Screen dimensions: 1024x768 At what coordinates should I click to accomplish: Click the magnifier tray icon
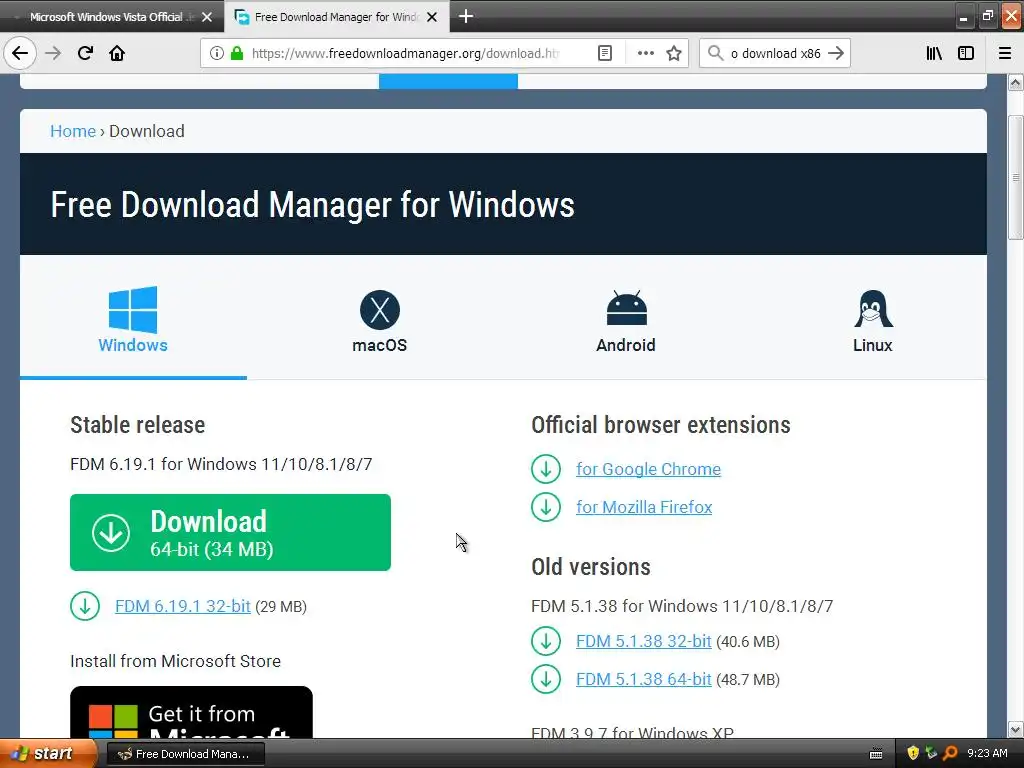tap(950, 754)
